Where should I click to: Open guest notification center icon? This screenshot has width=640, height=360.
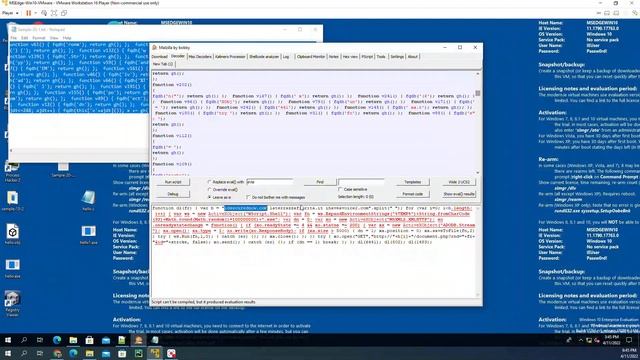[x=629, y=340]
